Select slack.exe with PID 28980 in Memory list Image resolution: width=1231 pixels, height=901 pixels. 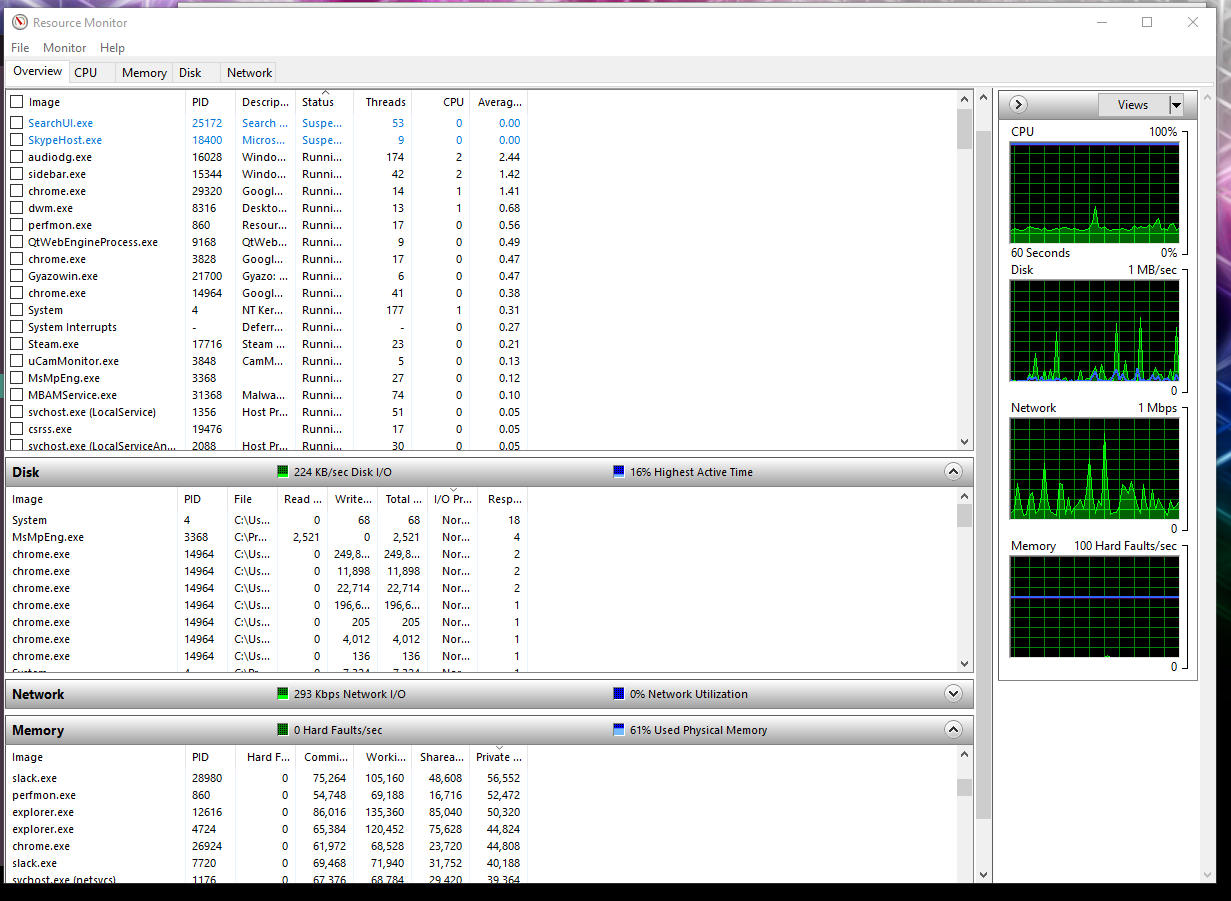click(x=267, y=778)
